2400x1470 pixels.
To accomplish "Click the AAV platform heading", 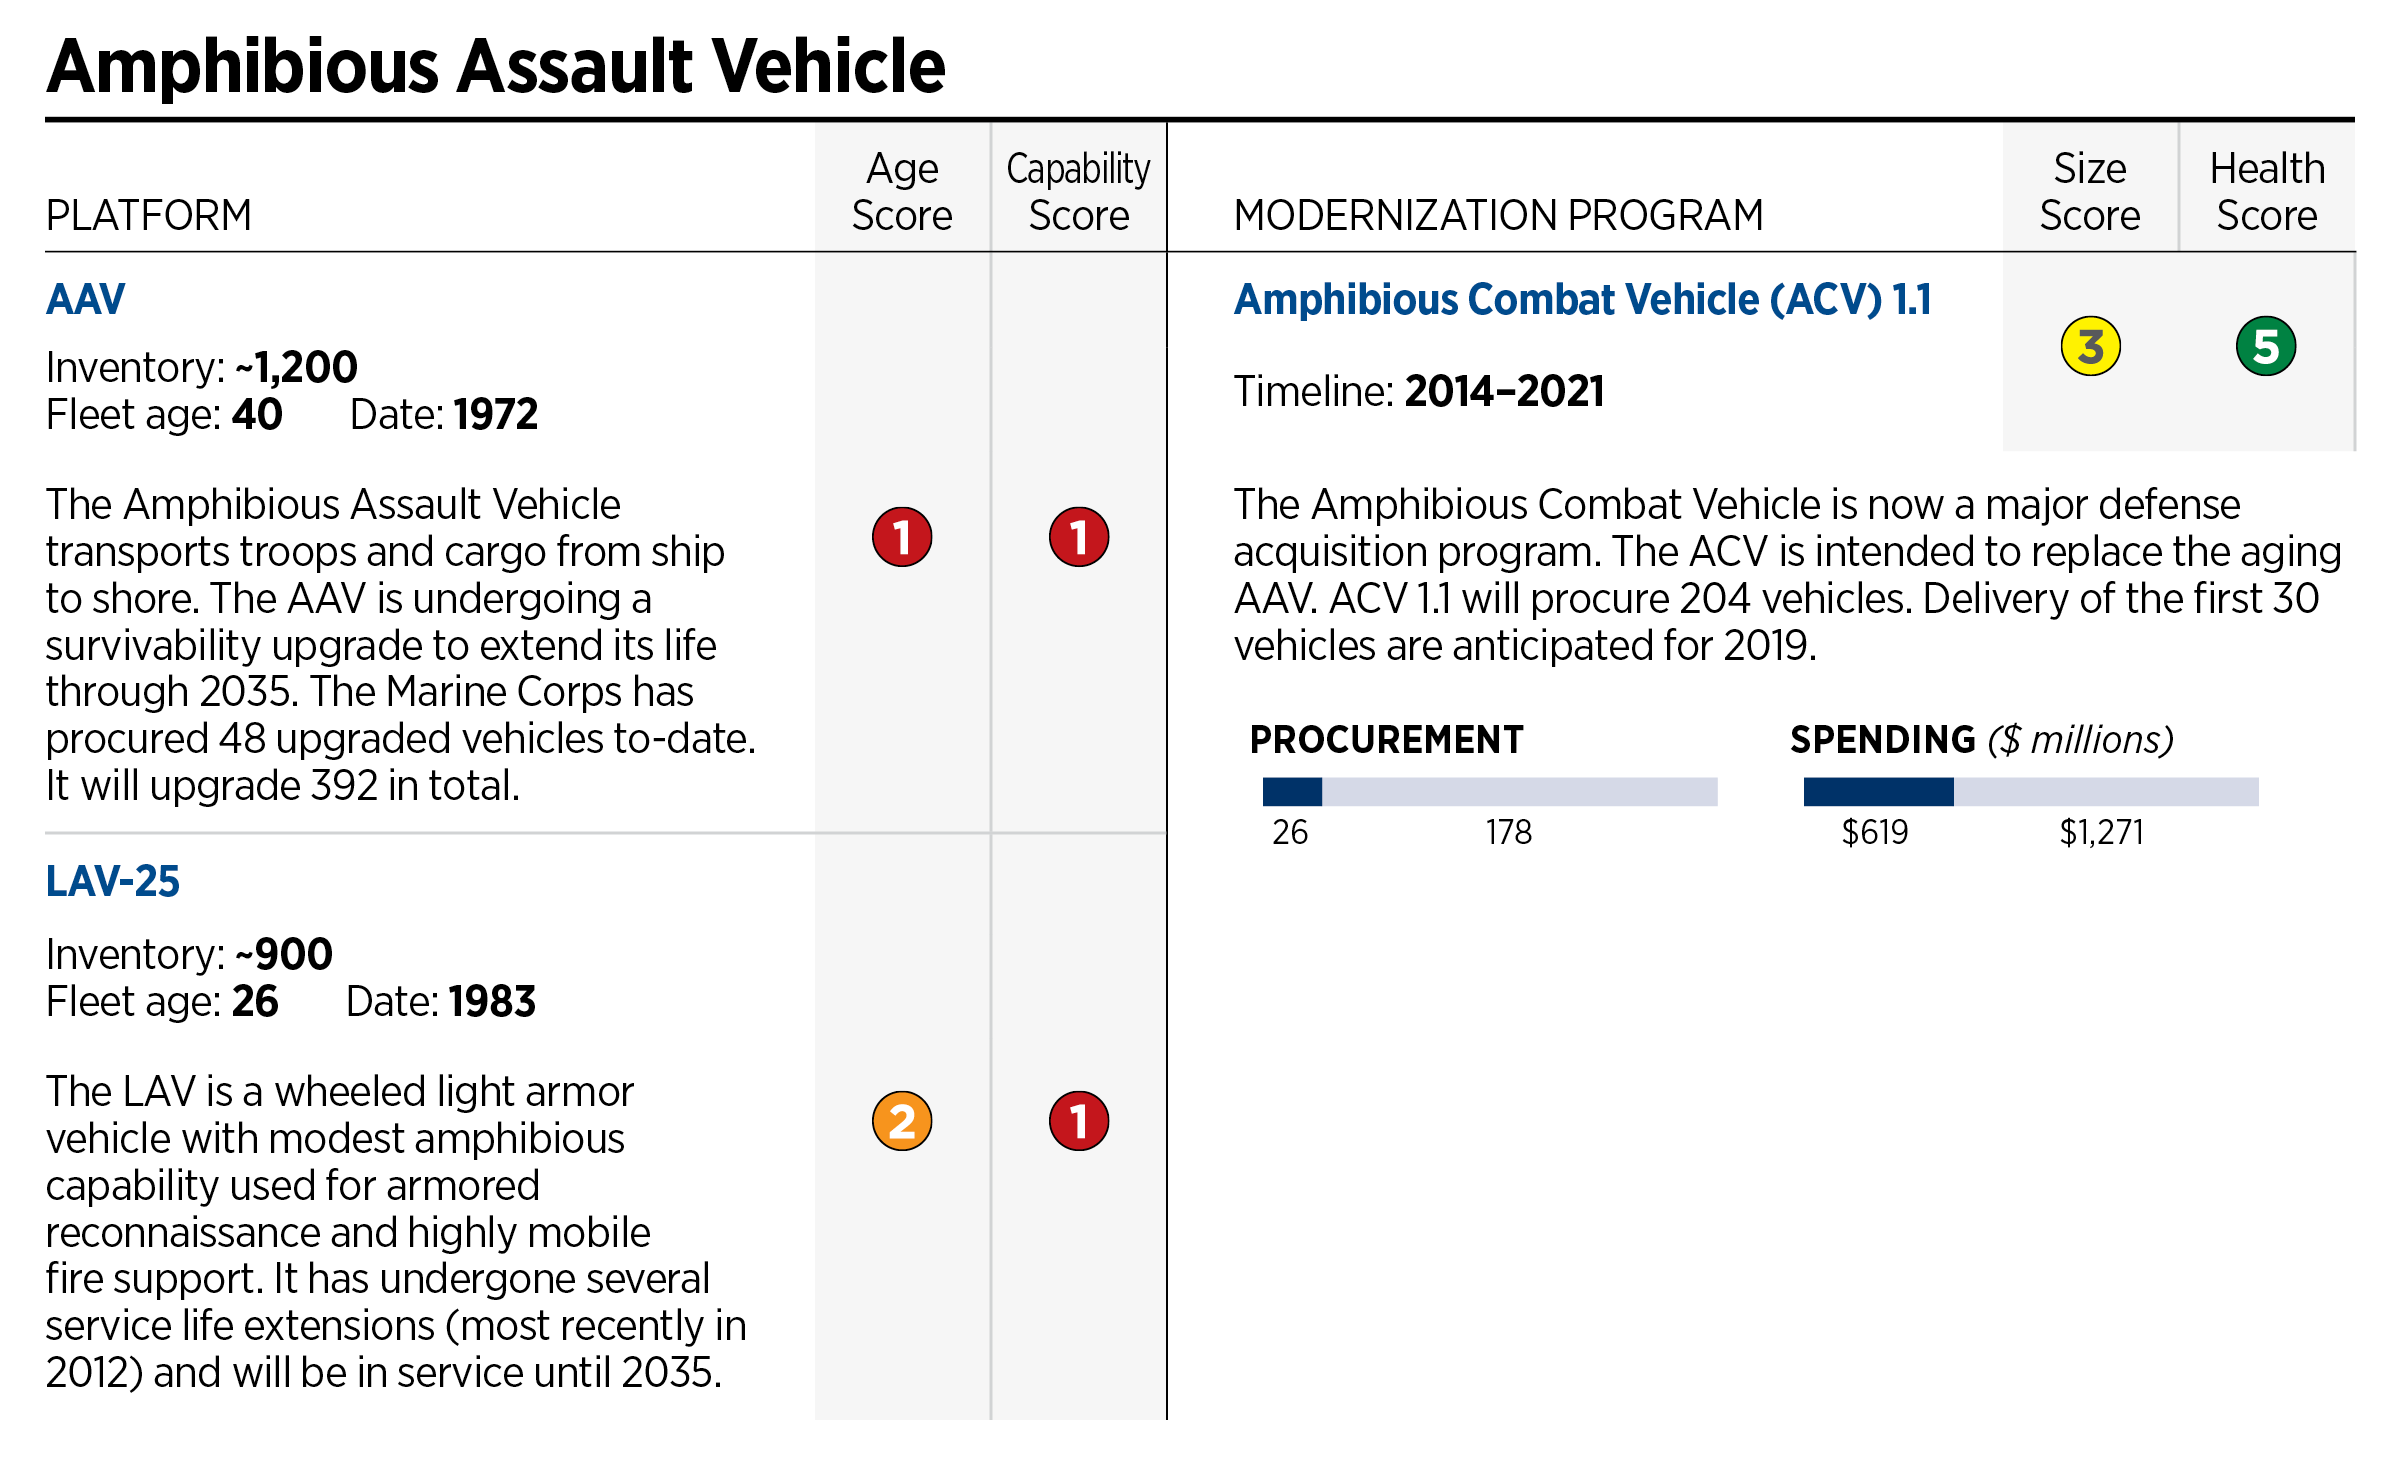I will click(x=86, y=300).
